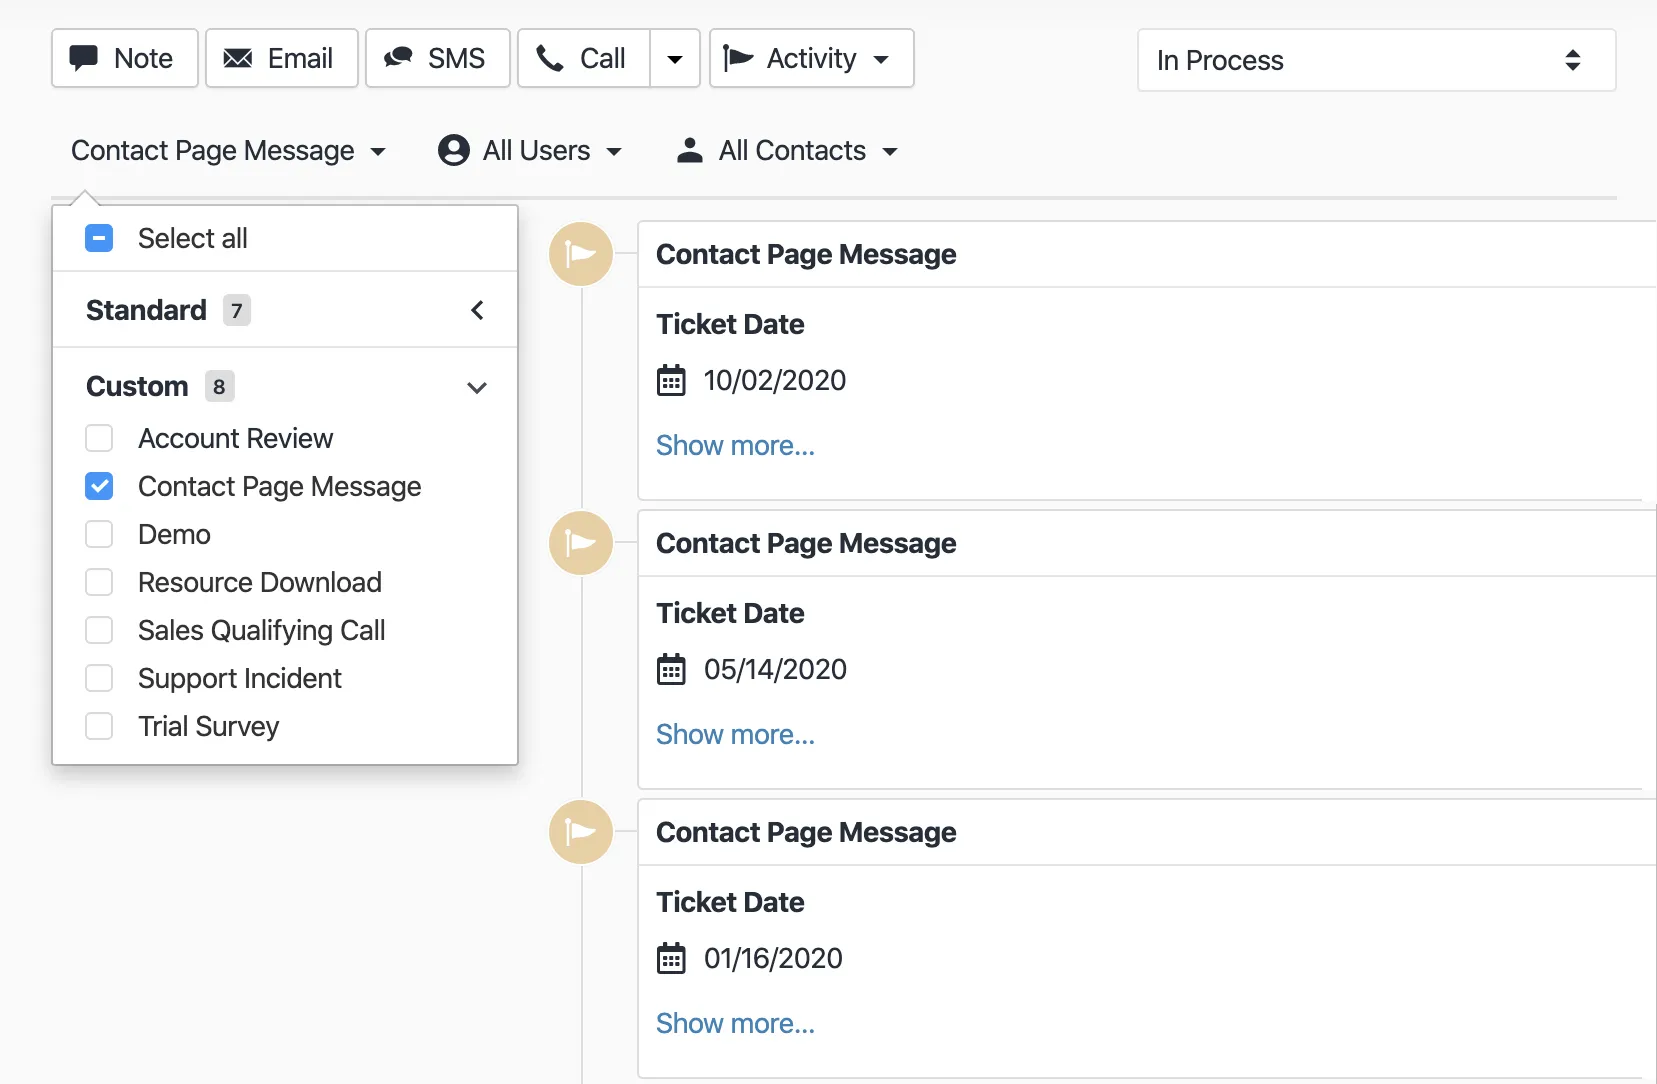Click the date value 01/16/2020
This screenshot has width=1657, height=1084.
[x=774, y=958]
